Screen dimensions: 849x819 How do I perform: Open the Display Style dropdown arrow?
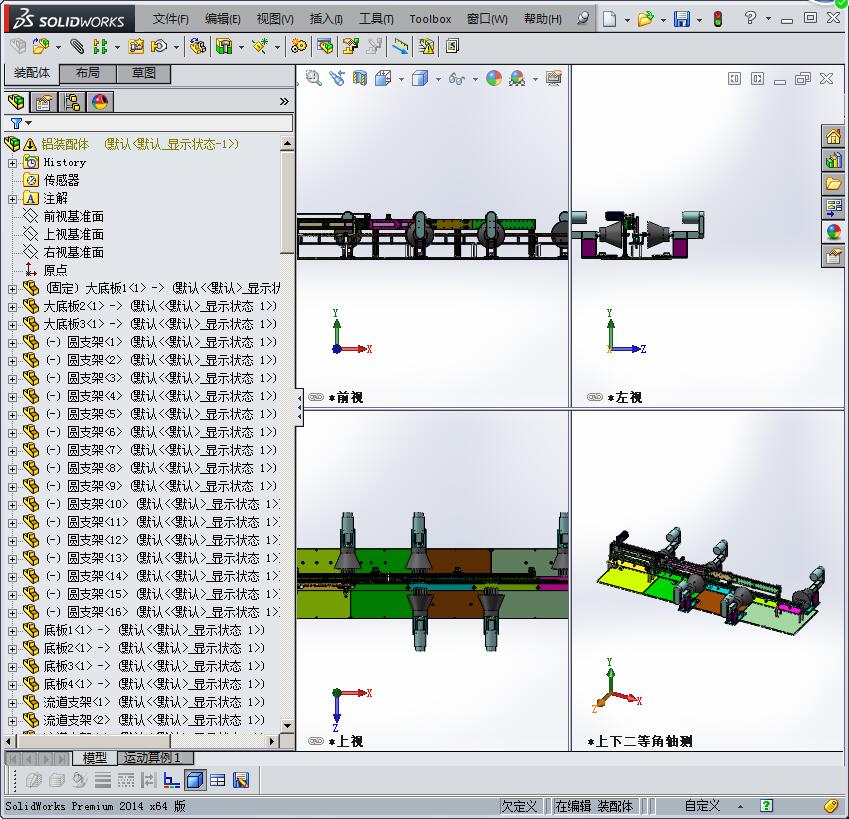pyautogui.click(x=437, y=80)
